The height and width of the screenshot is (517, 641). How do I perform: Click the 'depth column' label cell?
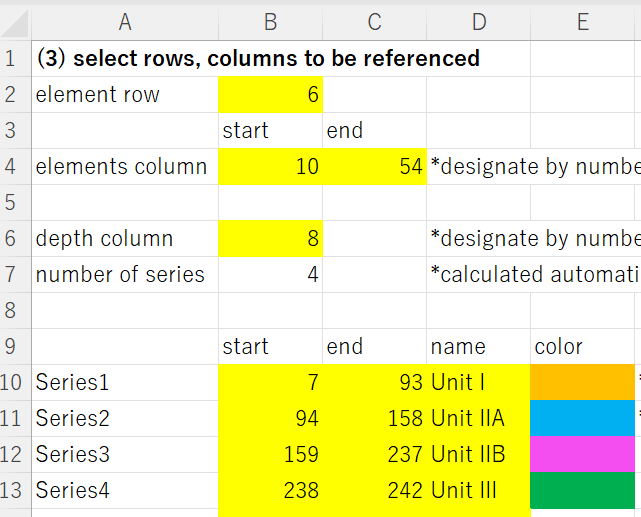125,238
